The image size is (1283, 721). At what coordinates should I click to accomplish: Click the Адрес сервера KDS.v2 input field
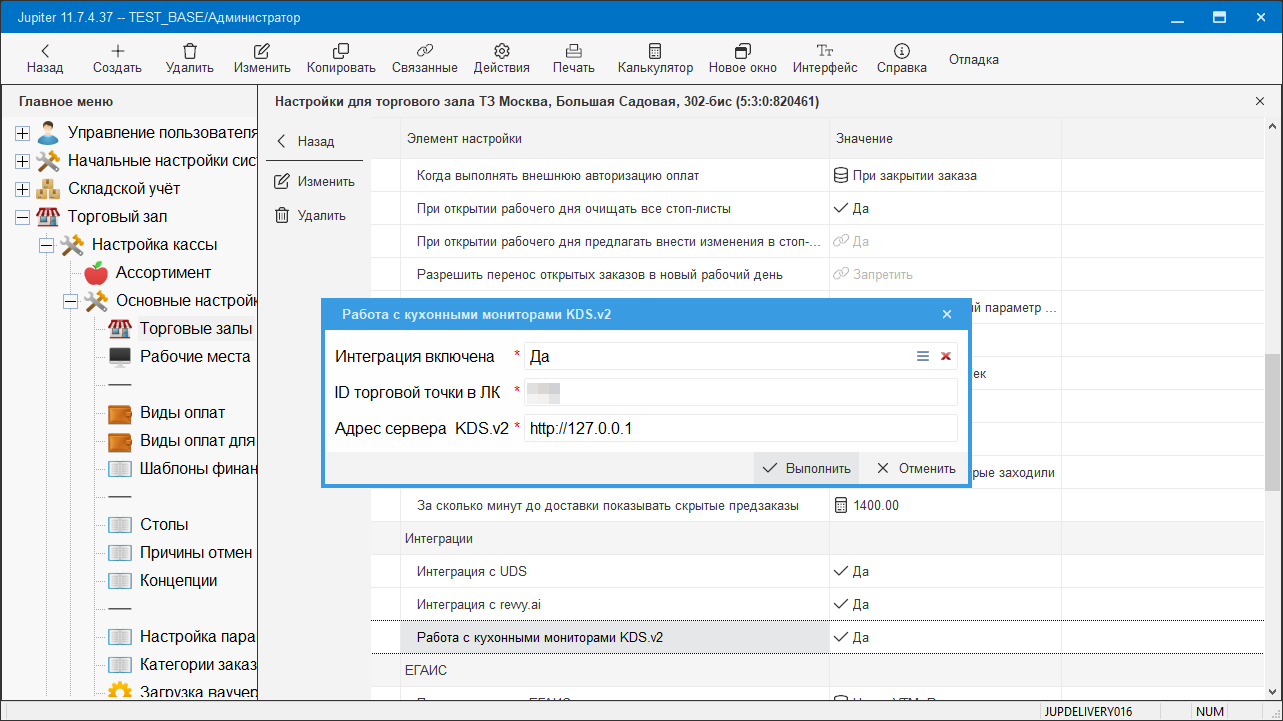tap(740, 429)
